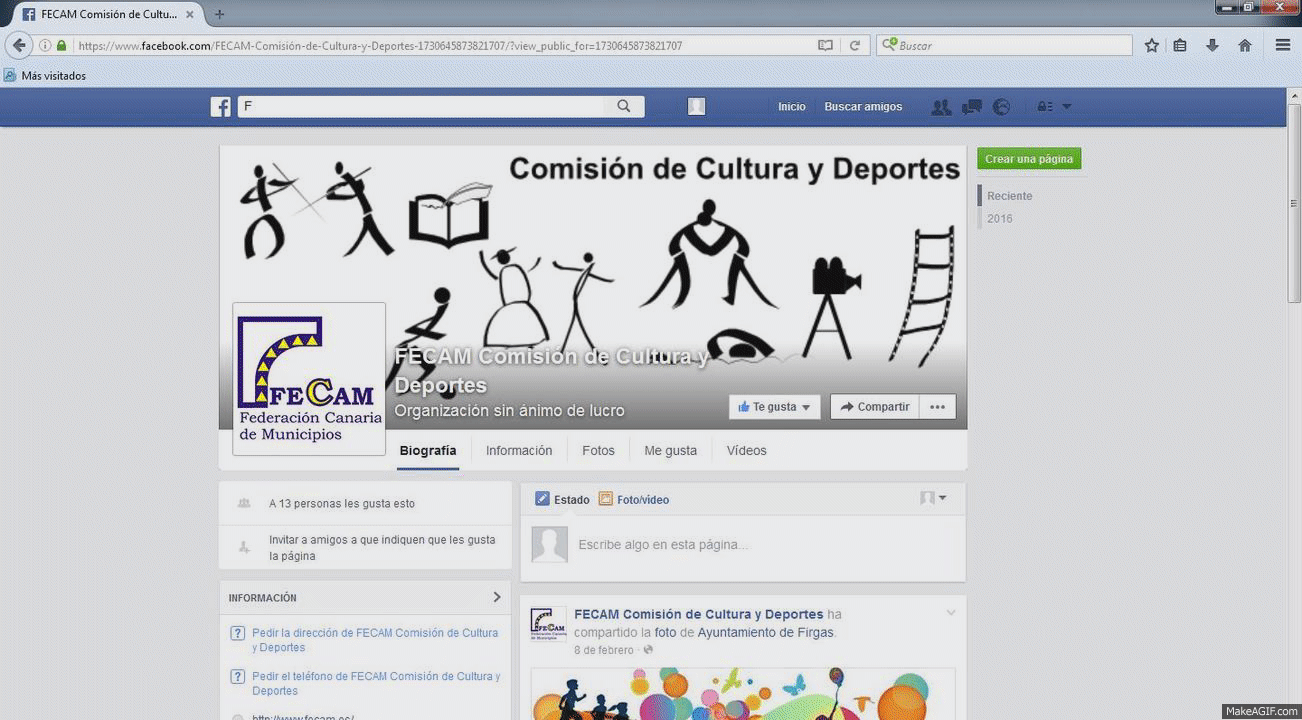Reload the page with the refresh icon
Viewport: 1302px width, 720px height.
coord(855,46)
